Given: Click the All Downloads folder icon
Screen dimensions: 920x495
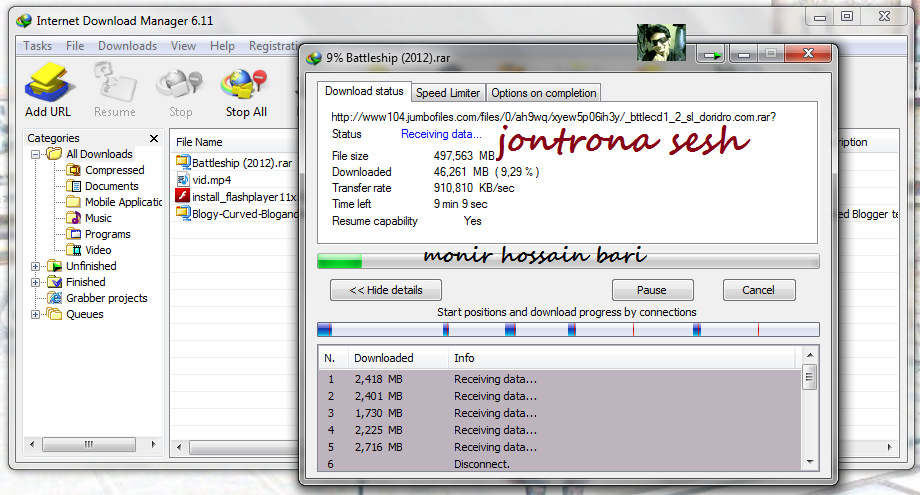Looking at the screenshot, I should coord(55,154).
